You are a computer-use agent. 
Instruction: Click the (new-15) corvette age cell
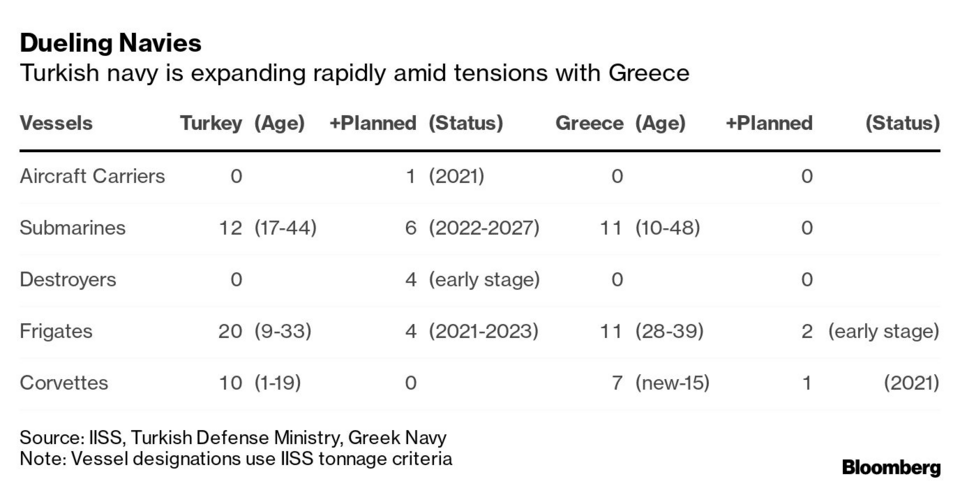point(672,382)
